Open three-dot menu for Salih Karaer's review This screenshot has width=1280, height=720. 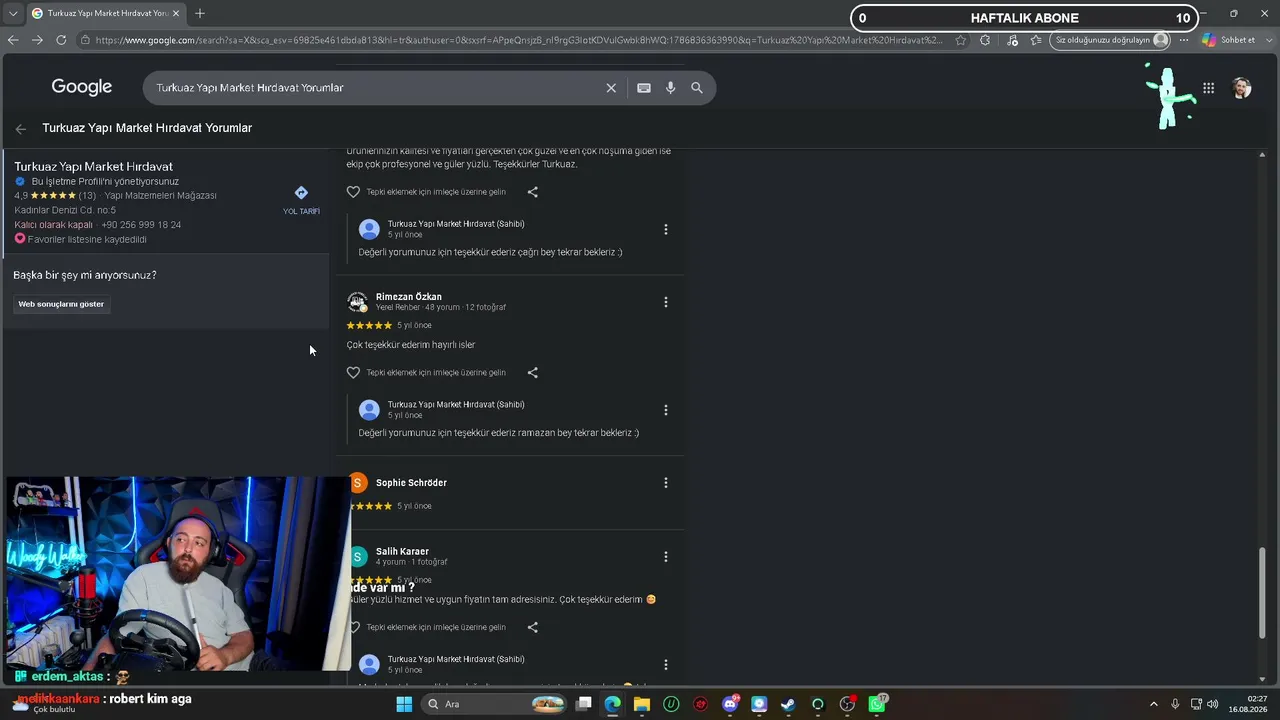point(666,557)
